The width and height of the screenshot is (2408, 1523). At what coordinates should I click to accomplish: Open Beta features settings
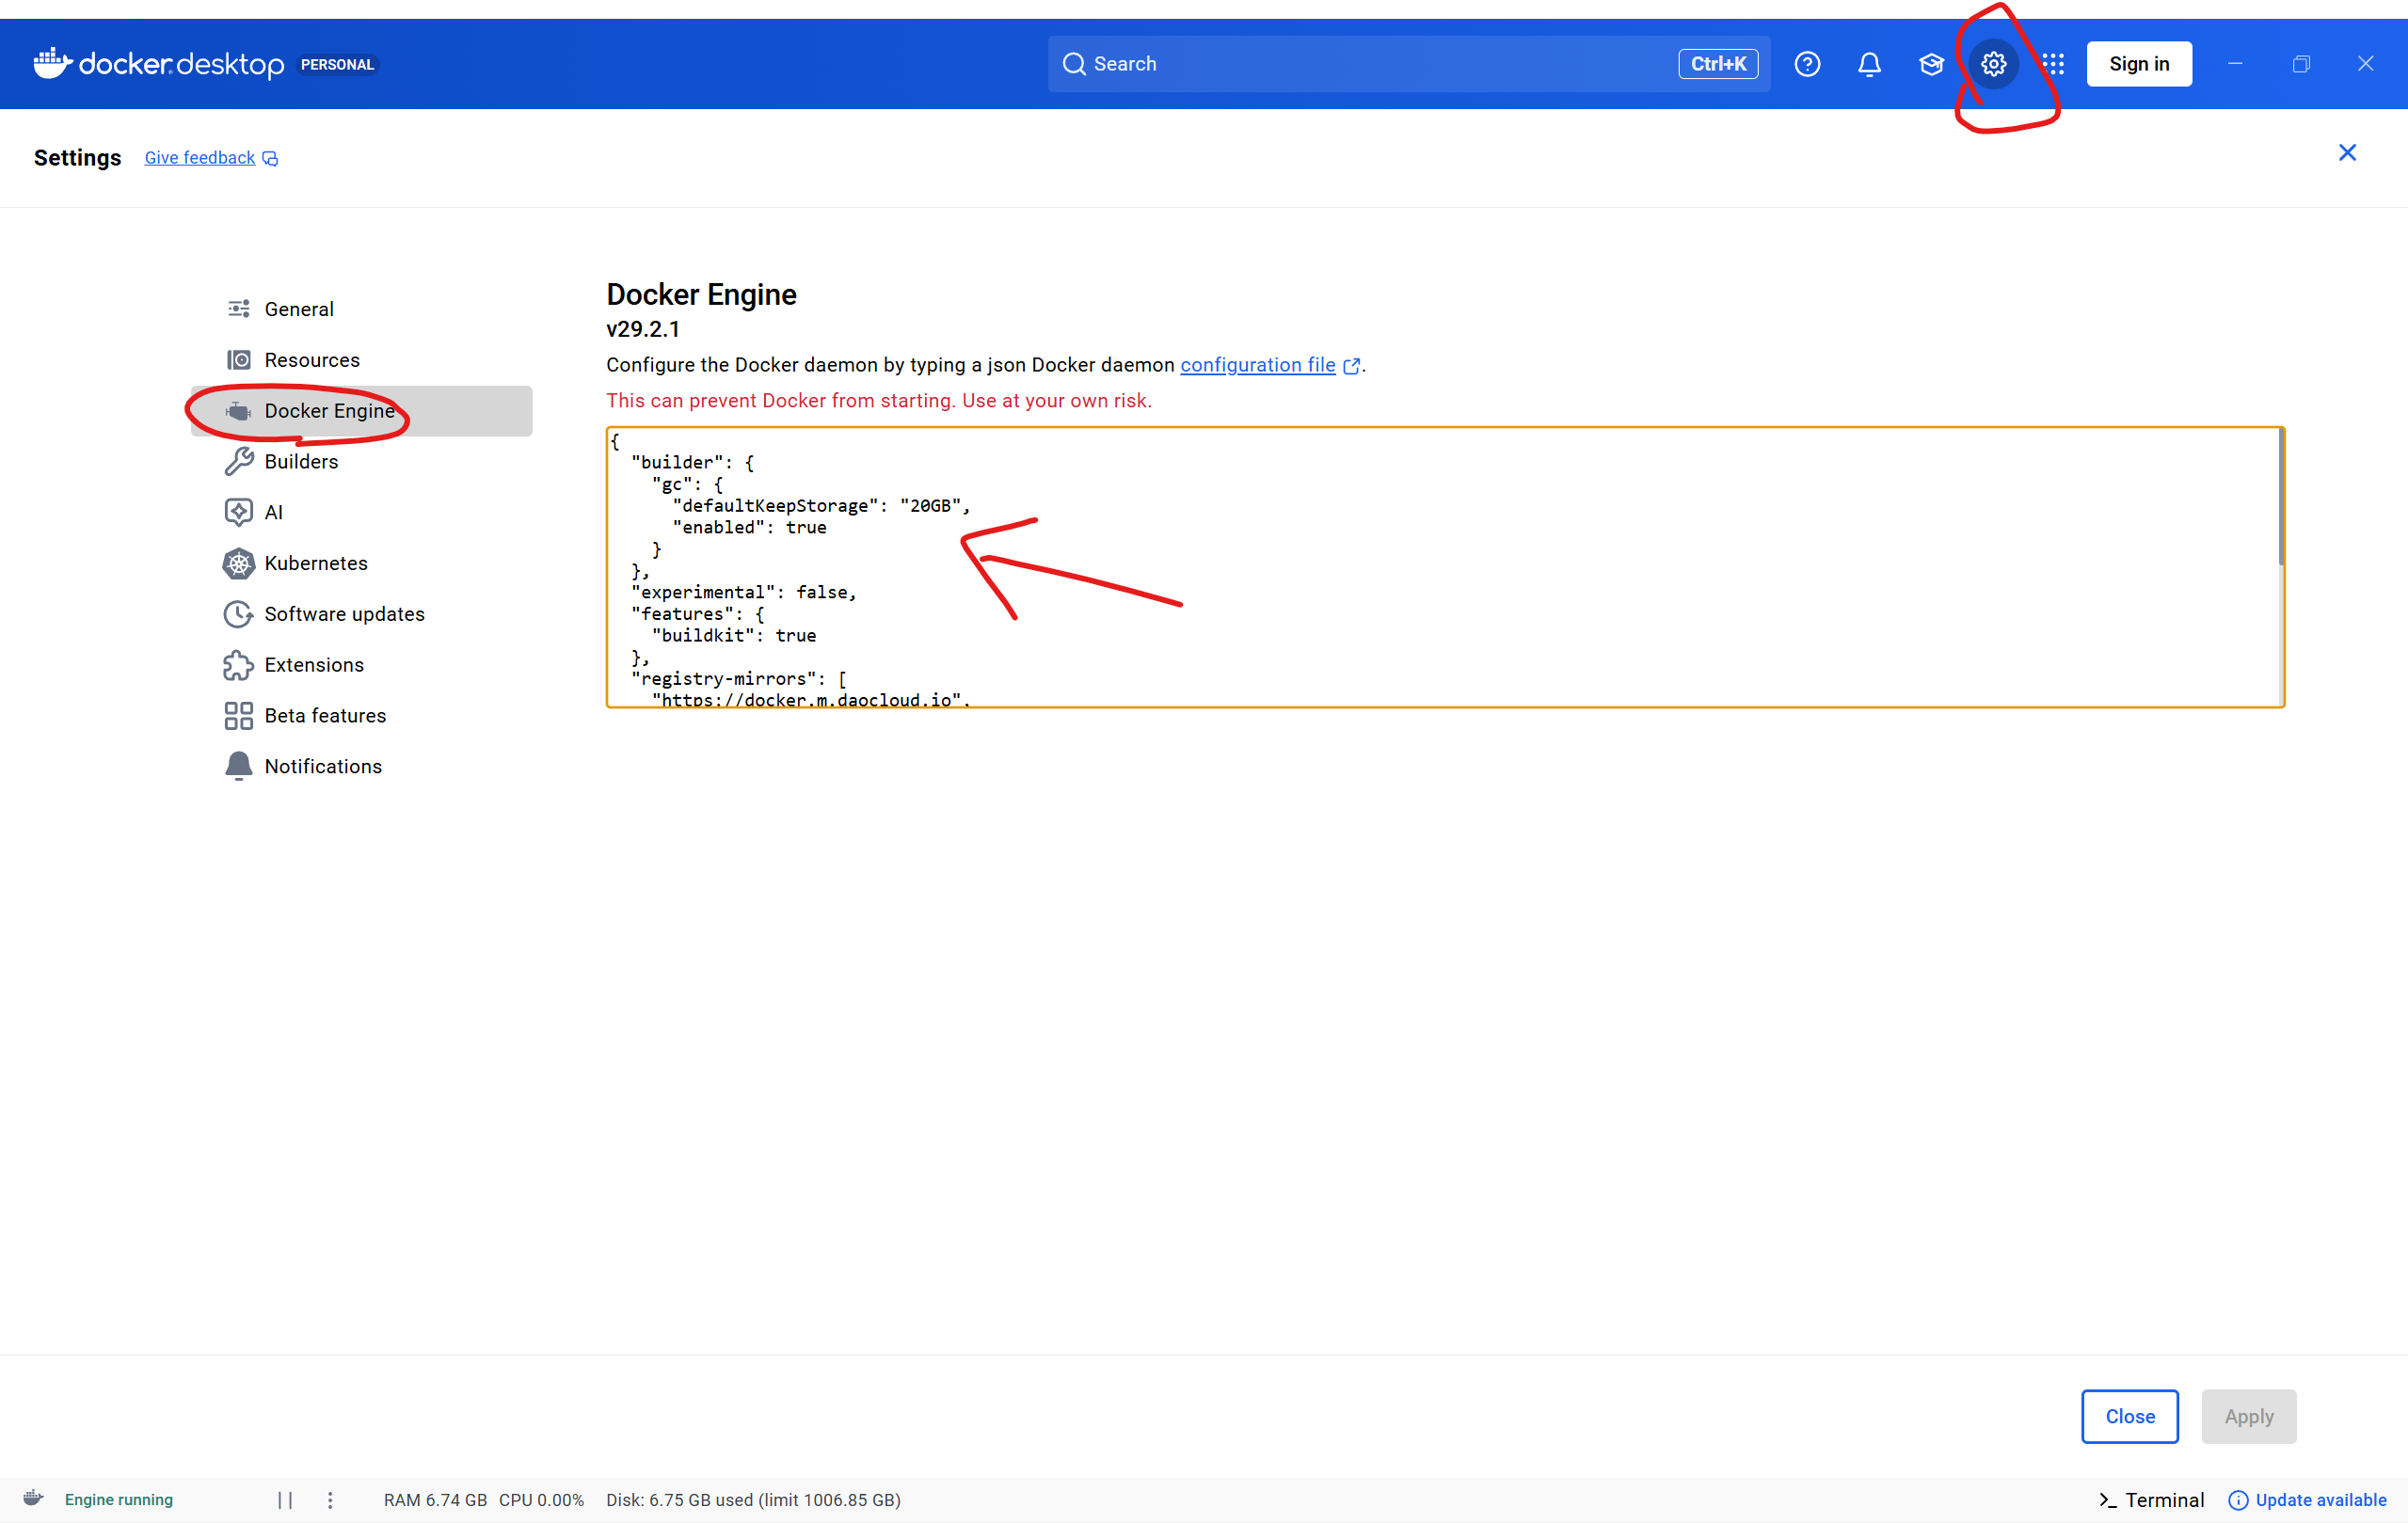[324, 715]
